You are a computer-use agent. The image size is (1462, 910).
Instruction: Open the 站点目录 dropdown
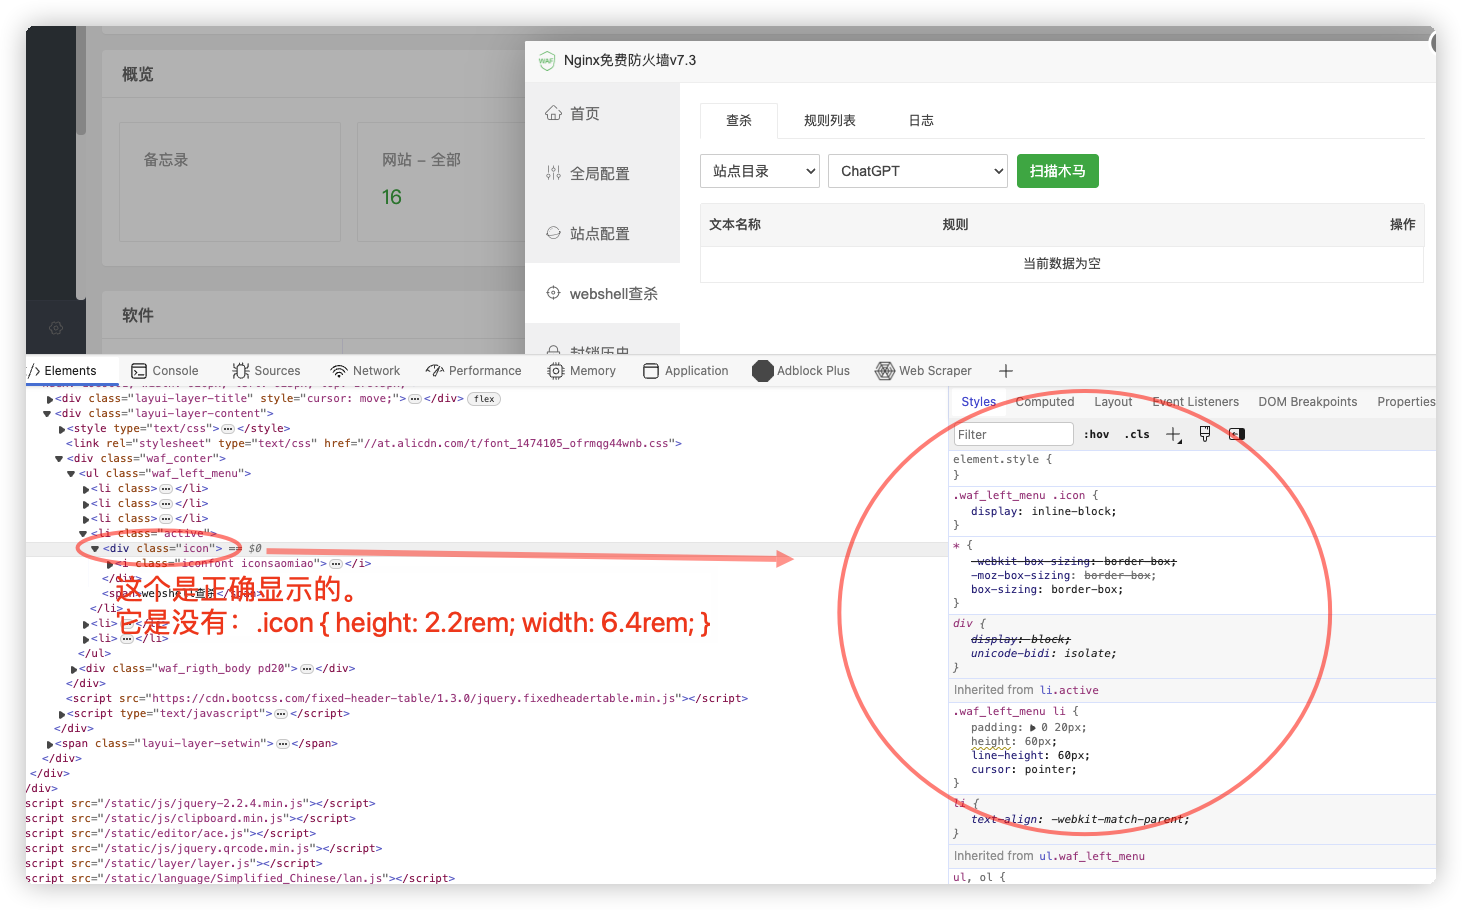760,171
